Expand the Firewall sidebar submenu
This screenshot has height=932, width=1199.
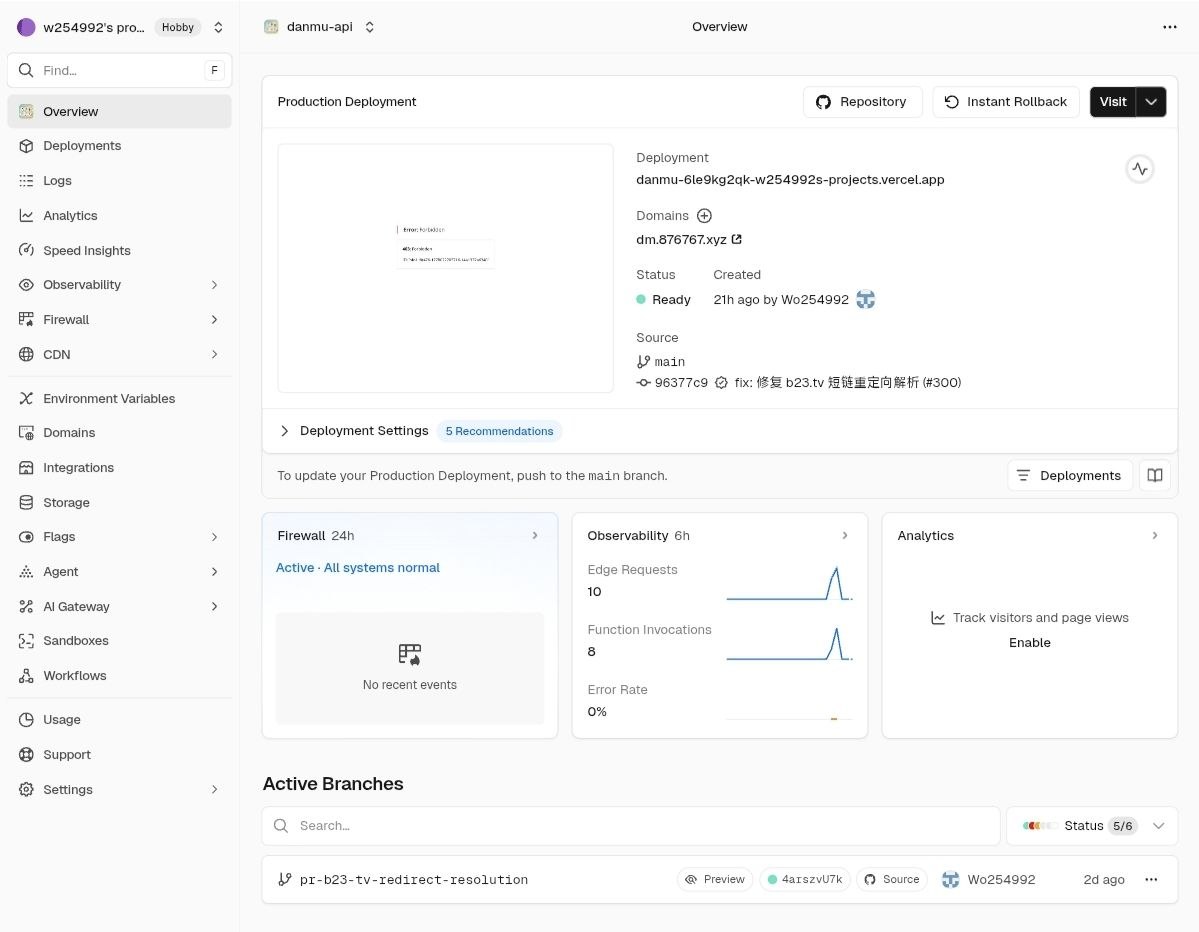(214, 320)
